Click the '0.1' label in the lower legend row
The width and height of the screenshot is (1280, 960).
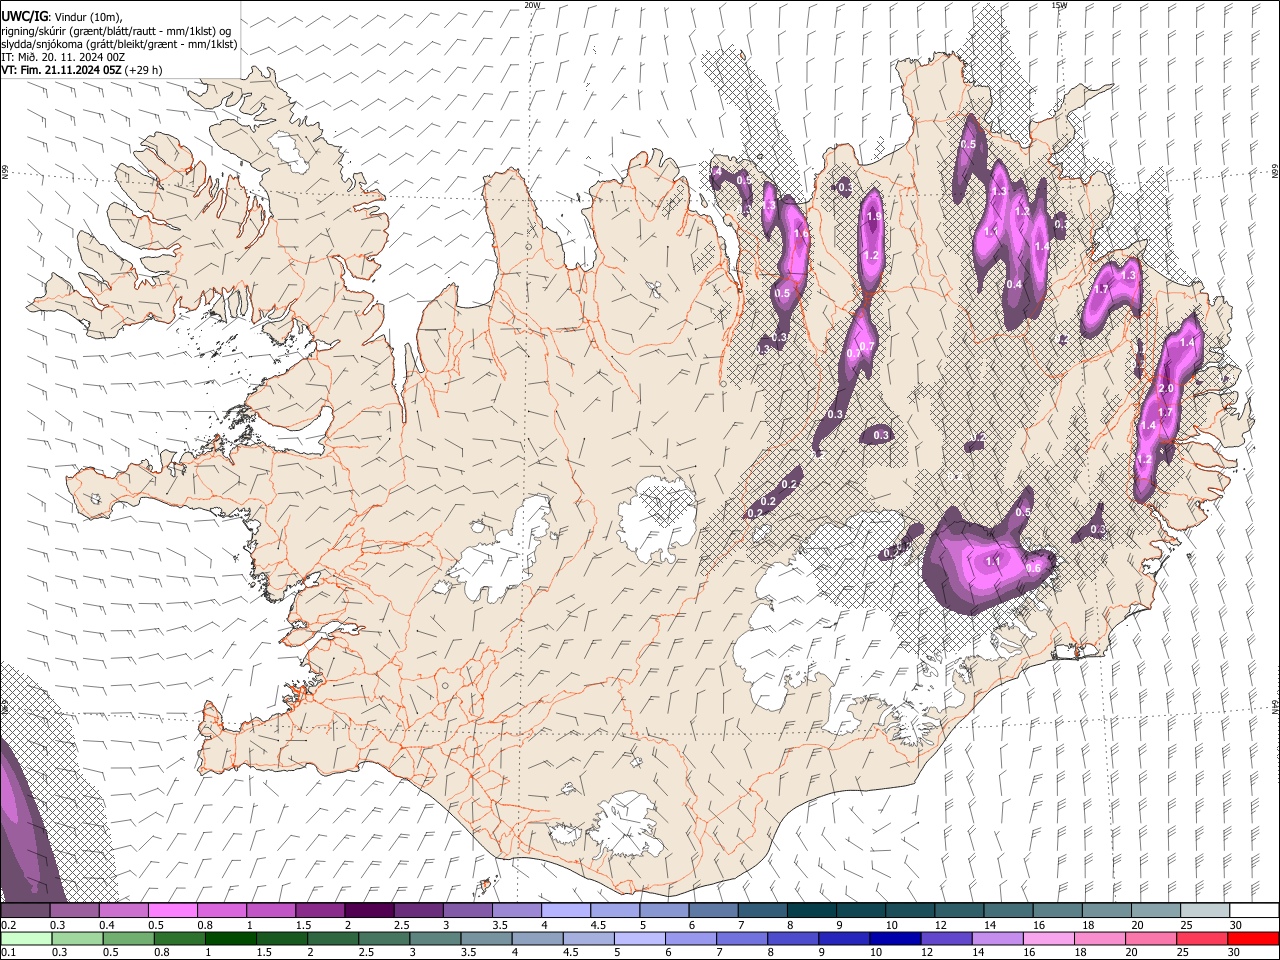click(x=9, y=952)
